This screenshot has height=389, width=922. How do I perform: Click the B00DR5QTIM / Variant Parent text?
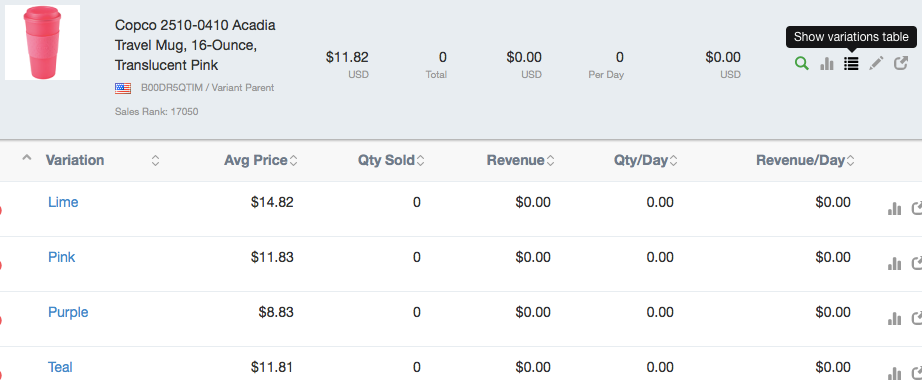pyautogui.click(x=208, y=88)
